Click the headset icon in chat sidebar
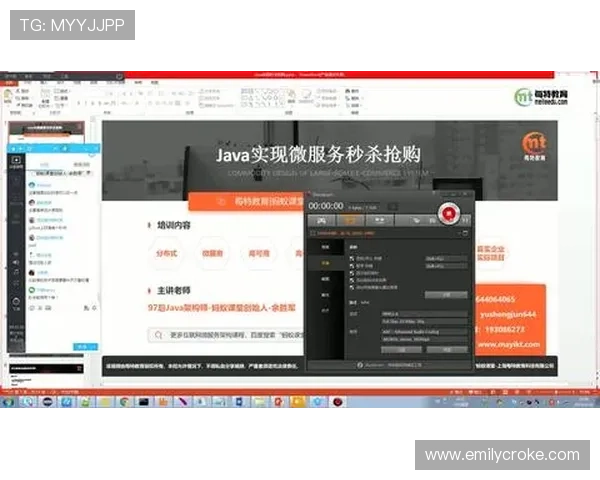Viewport: 600px width, 480px height. tap(16, 301)
